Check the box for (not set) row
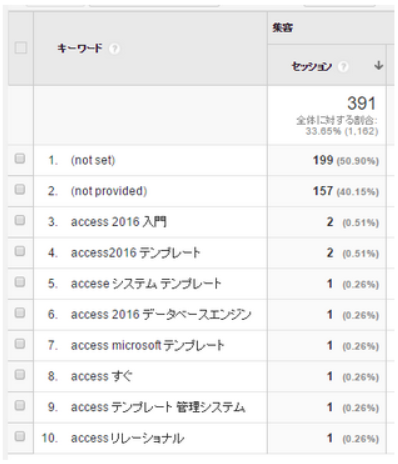The width and height of the screenshot is (398, 464). 20,158
